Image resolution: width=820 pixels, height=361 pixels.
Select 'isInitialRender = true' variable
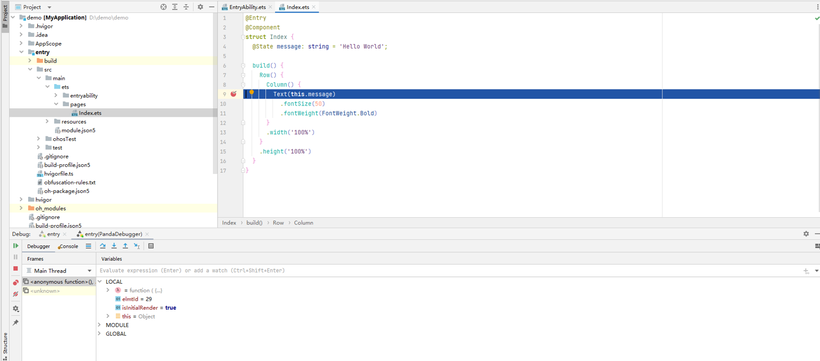pyautogui.click(x=145, y=308)
